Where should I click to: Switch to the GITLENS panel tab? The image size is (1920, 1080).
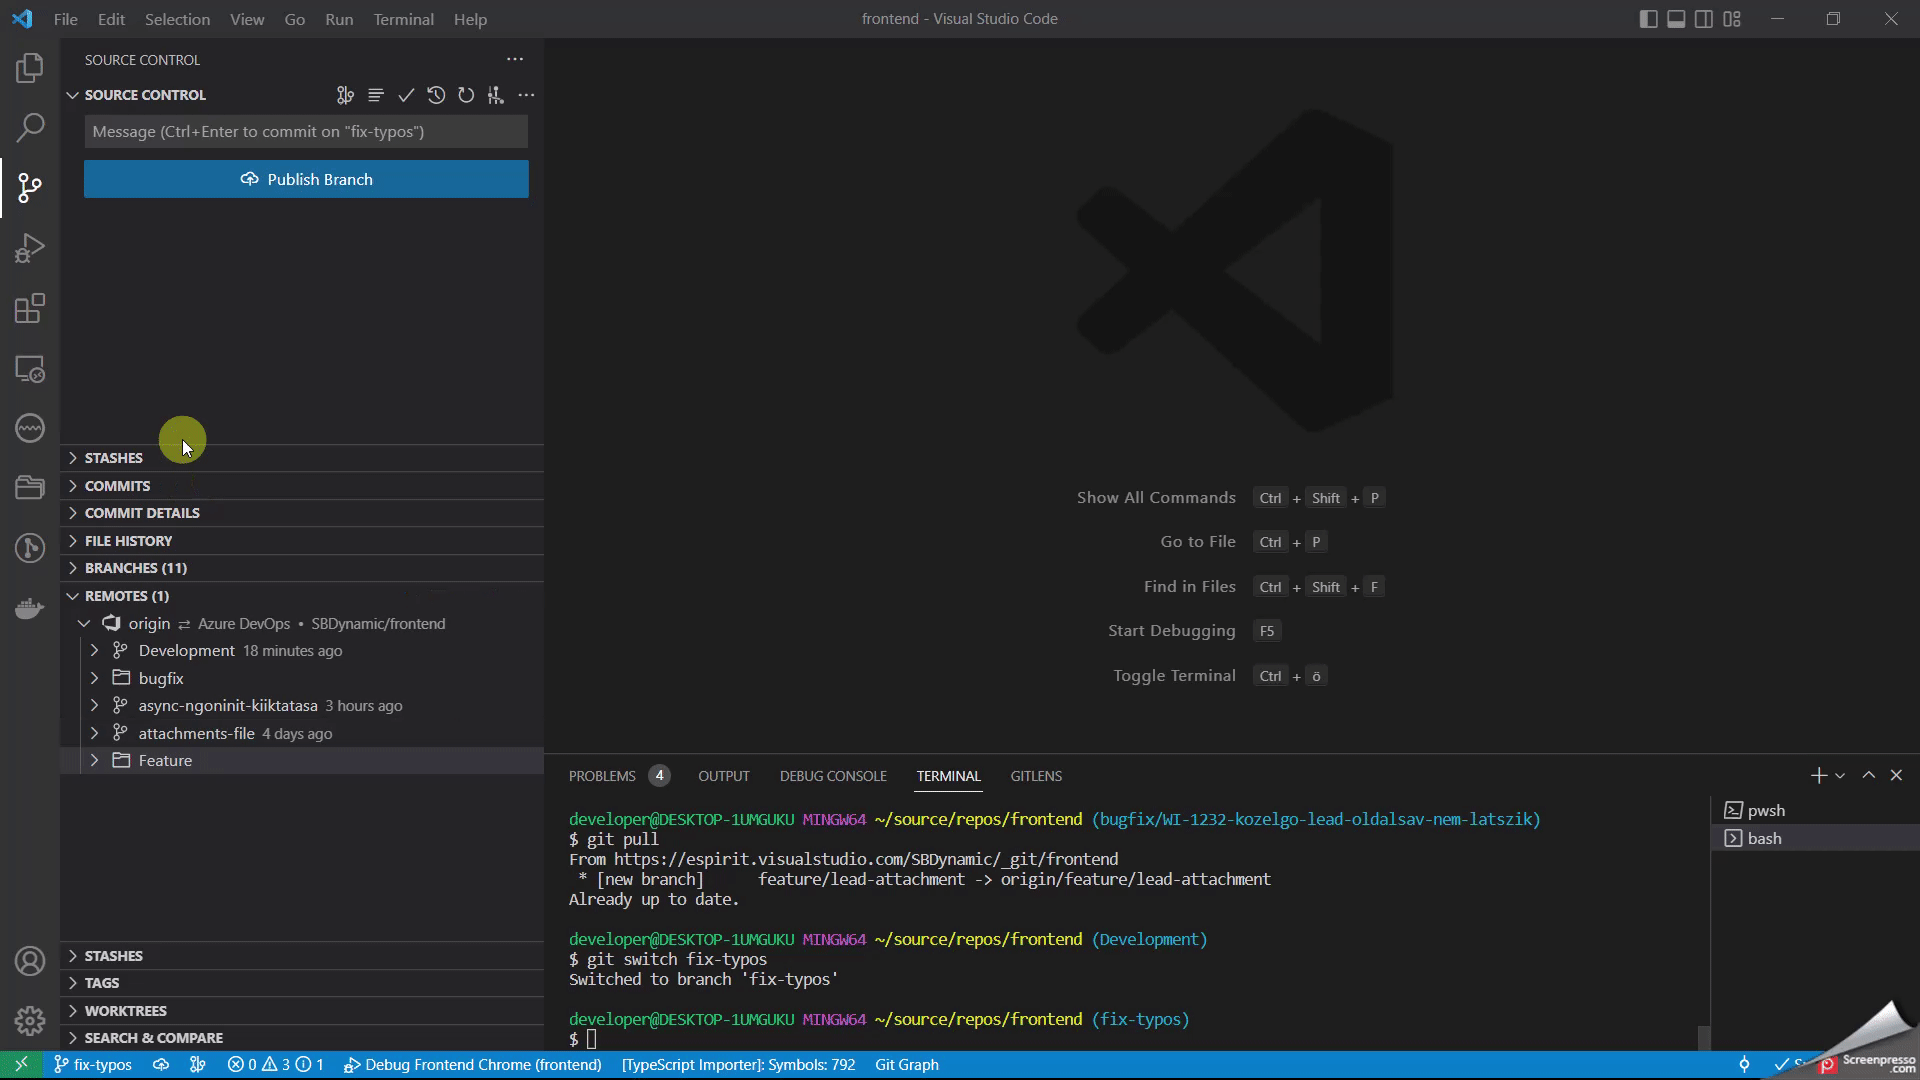pos(1036,776)
